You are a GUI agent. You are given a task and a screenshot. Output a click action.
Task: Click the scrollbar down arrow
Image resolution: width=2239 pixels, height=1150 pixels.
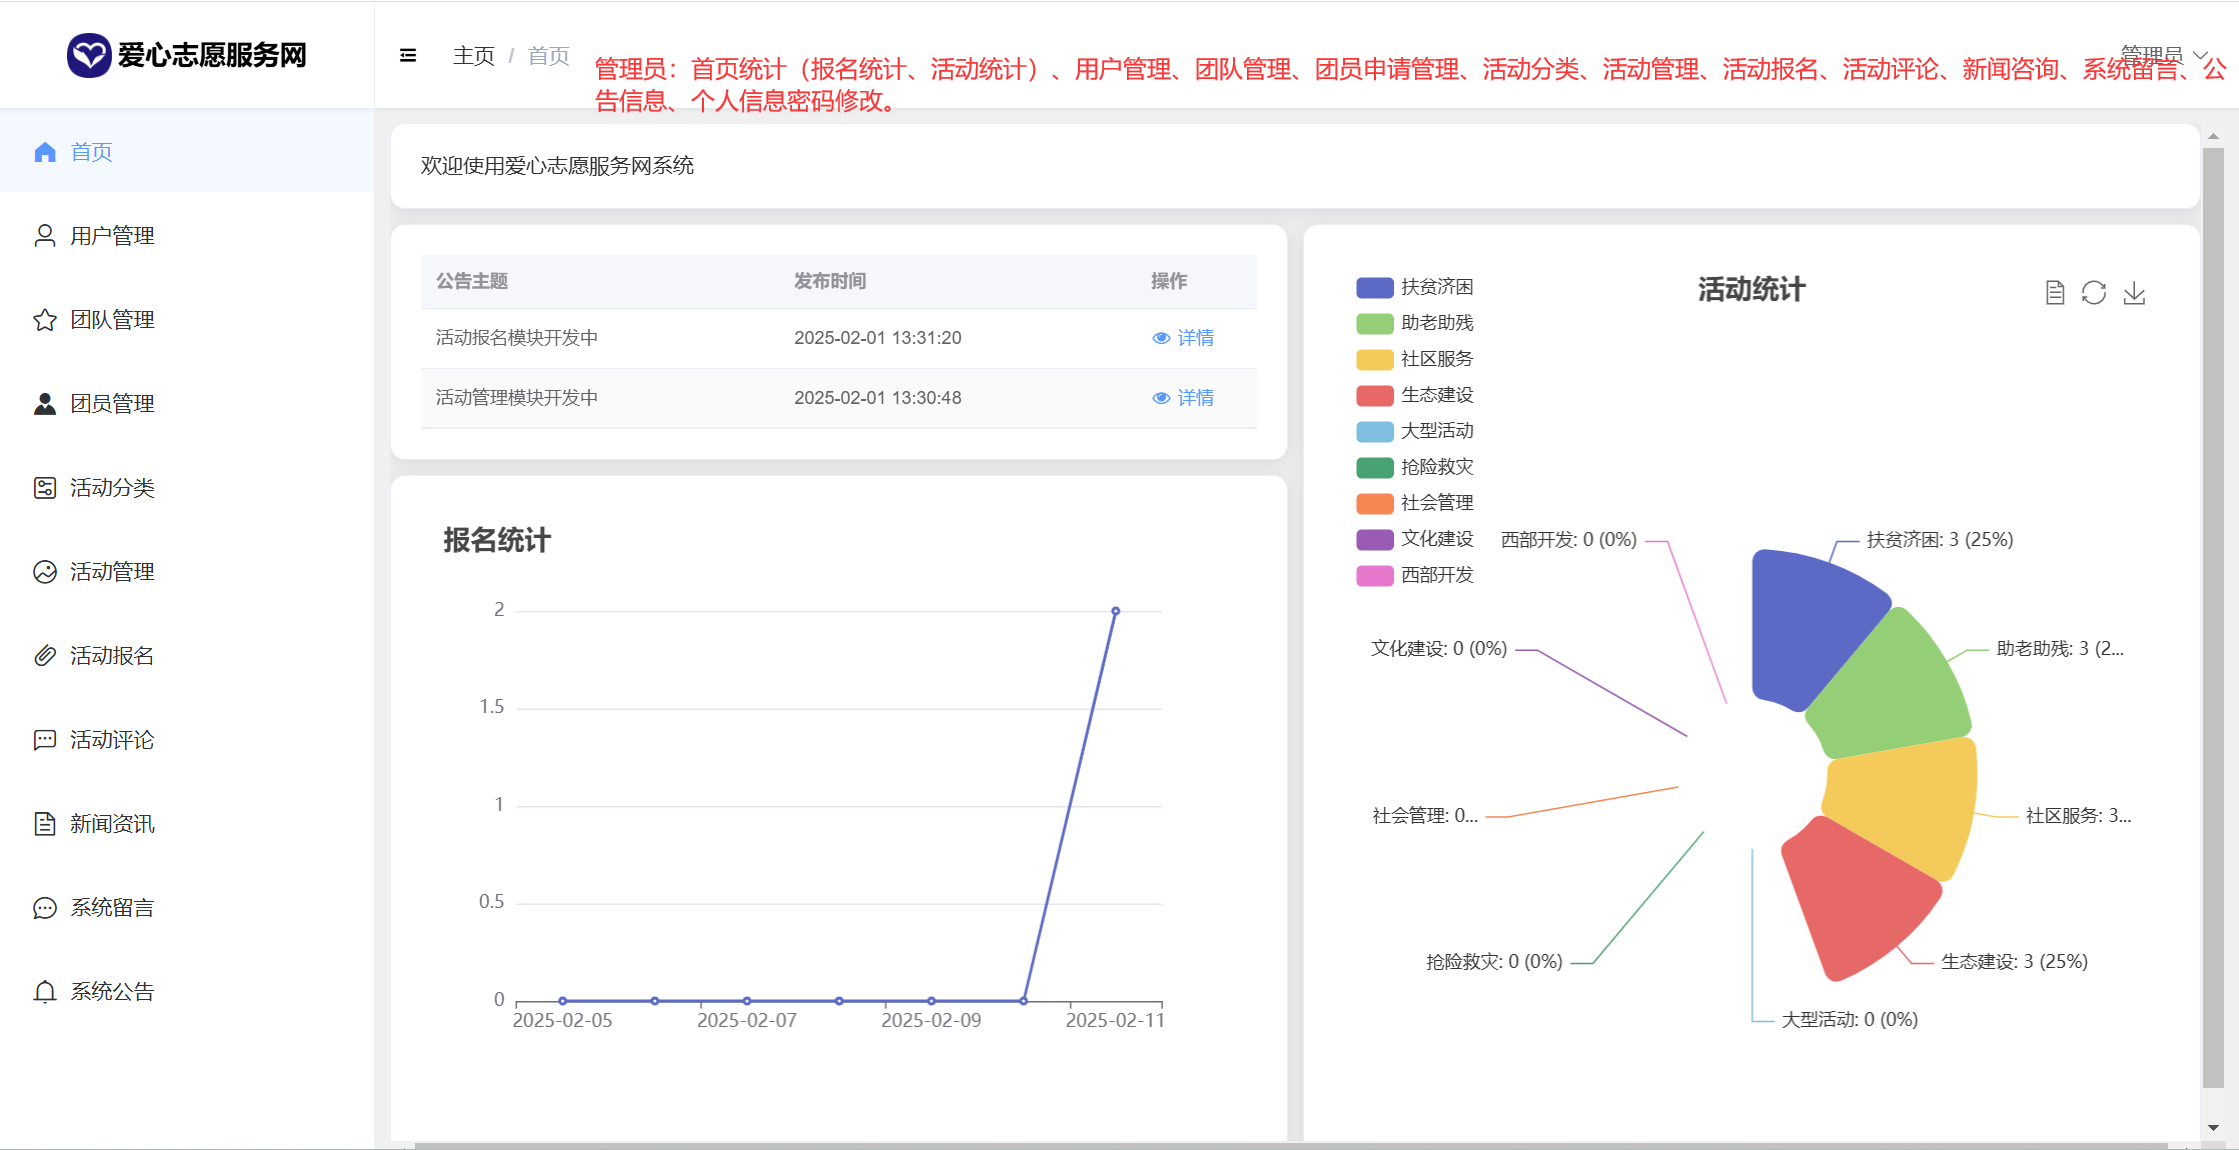pos(2213,1127)
